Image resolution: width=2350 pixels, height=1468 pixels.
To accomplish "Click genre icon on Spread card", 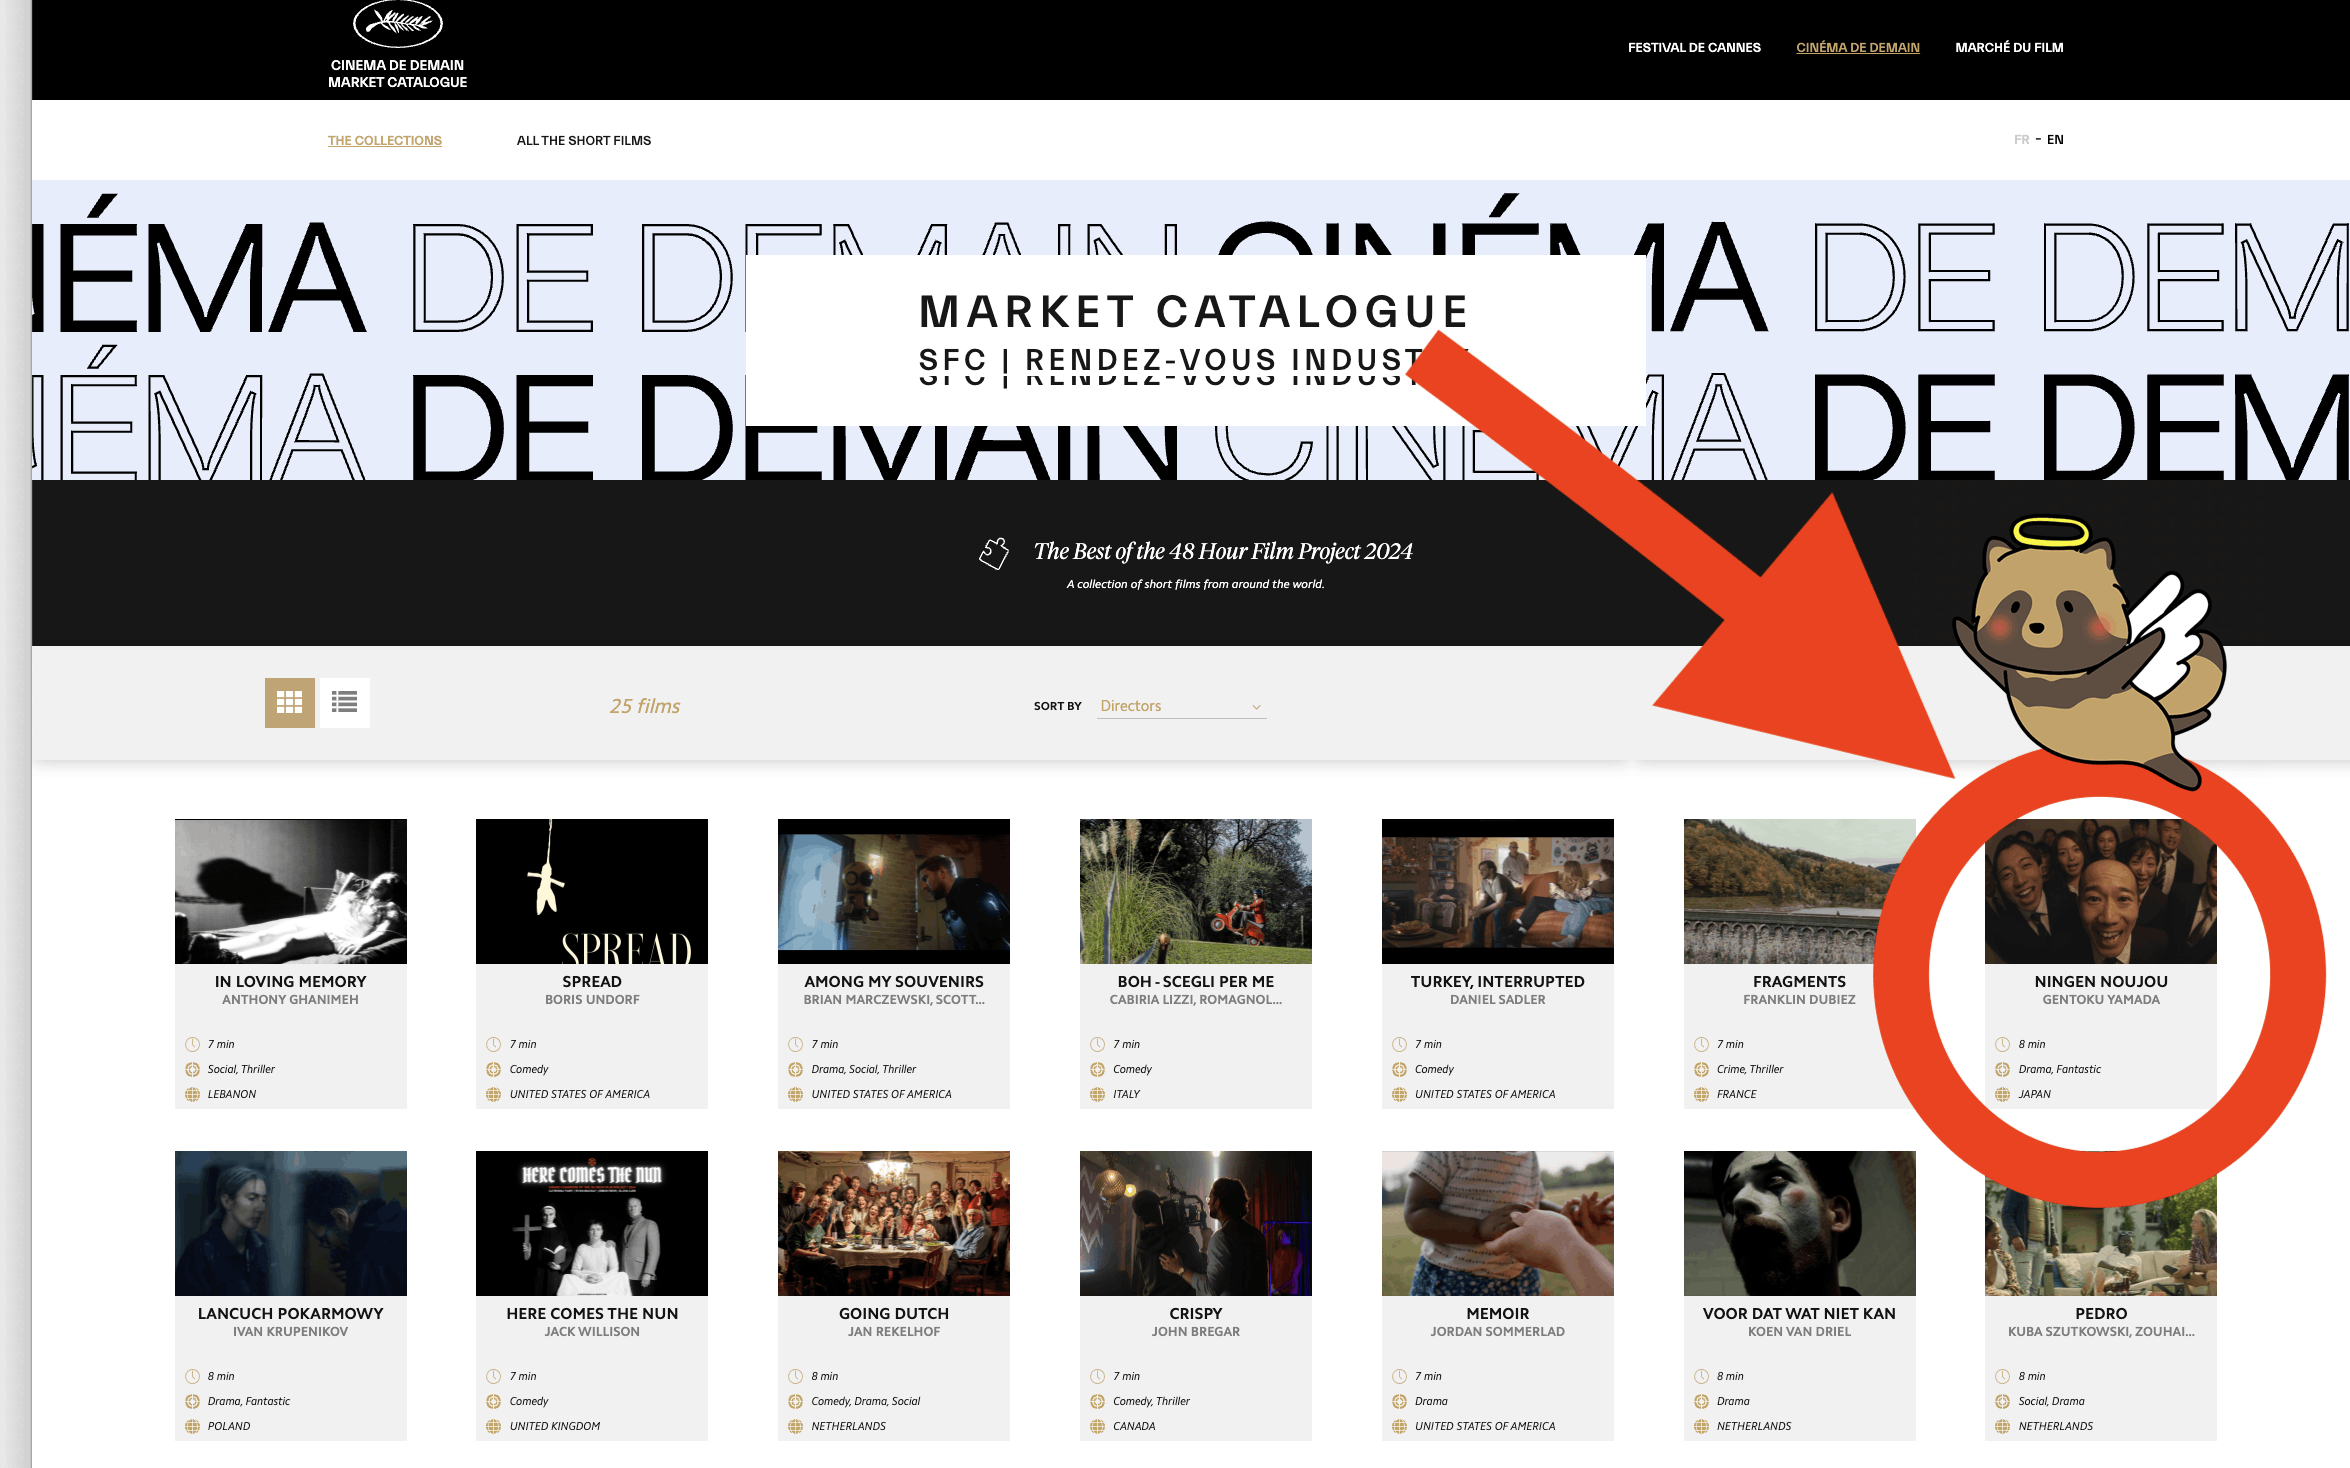I will pyautogui.click(x=494, y=1069).
